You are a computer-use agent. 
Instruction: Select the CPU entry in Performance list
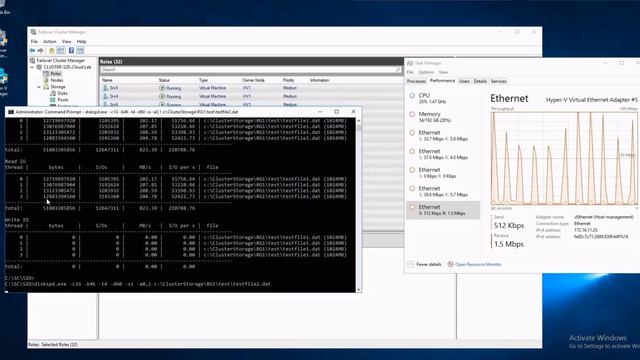click(x=443, y=98)
